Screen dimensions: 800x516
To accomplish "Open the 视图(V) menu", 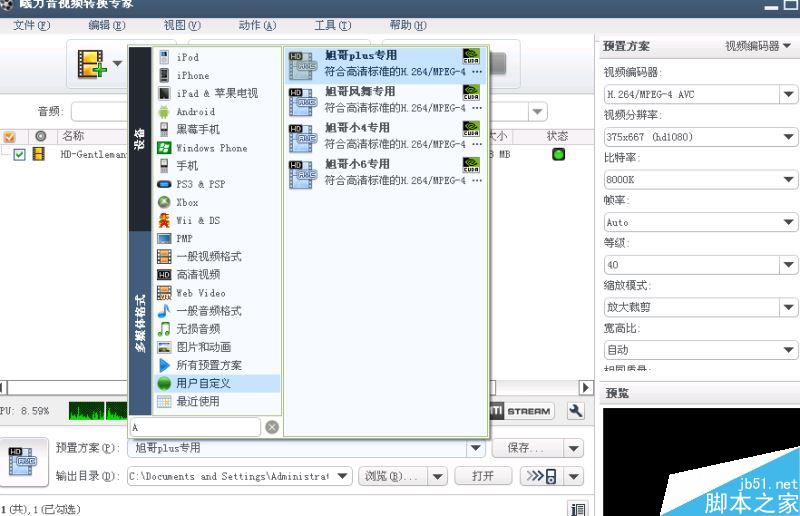I will [x=182, y=25].
